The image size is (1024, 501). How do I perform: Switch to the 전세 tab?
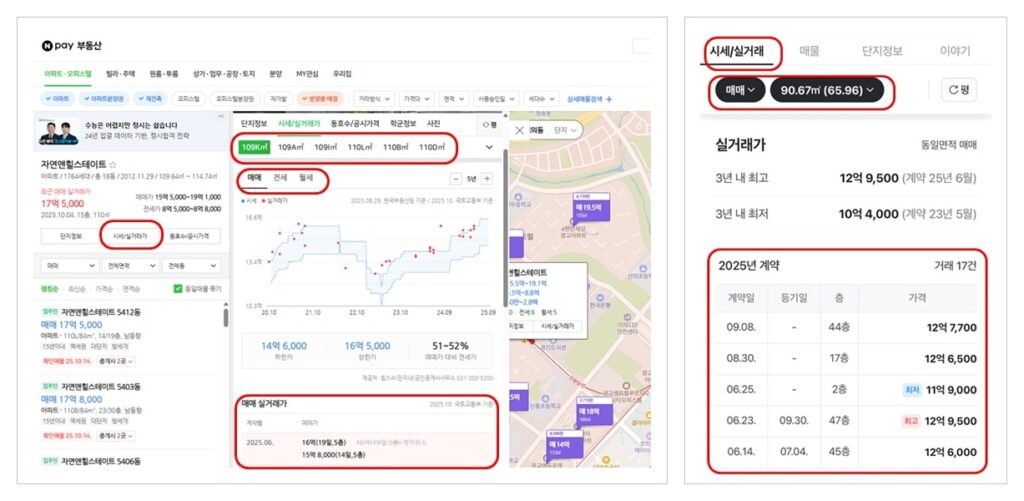[280, 178]
